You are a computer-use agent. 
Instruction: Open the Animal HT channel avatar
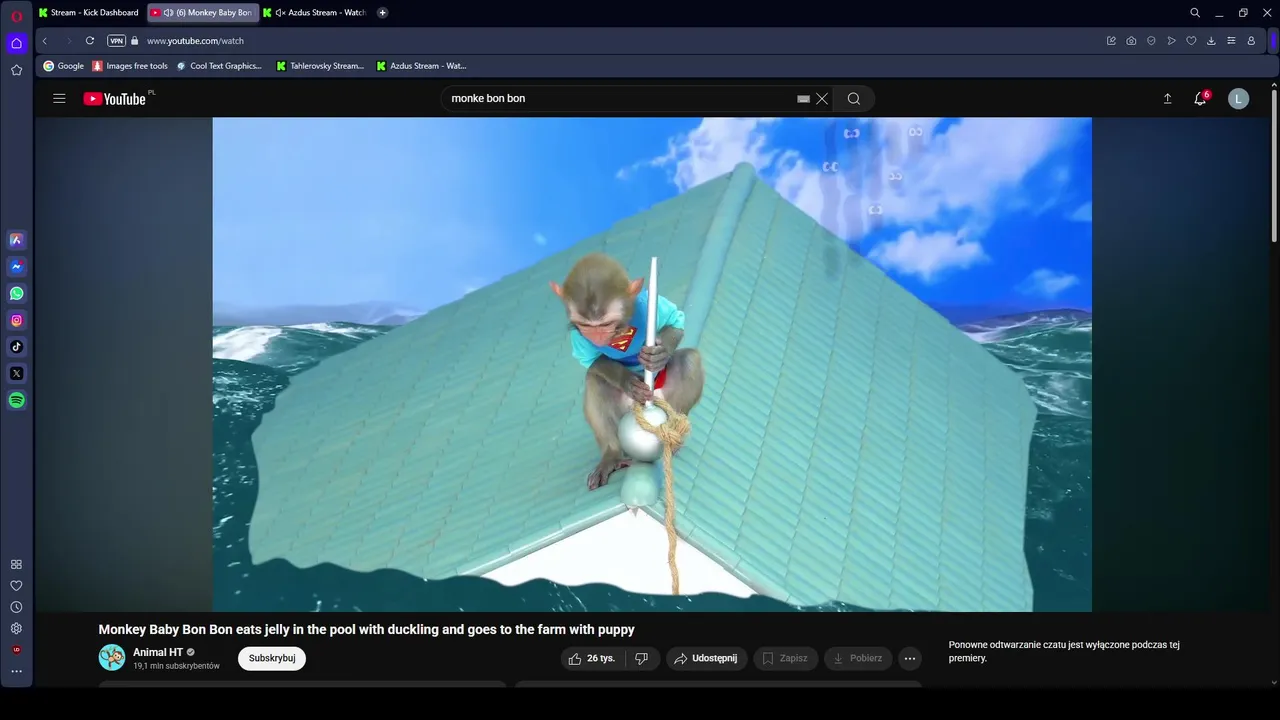pyautogui.click(x=112, y=657)
